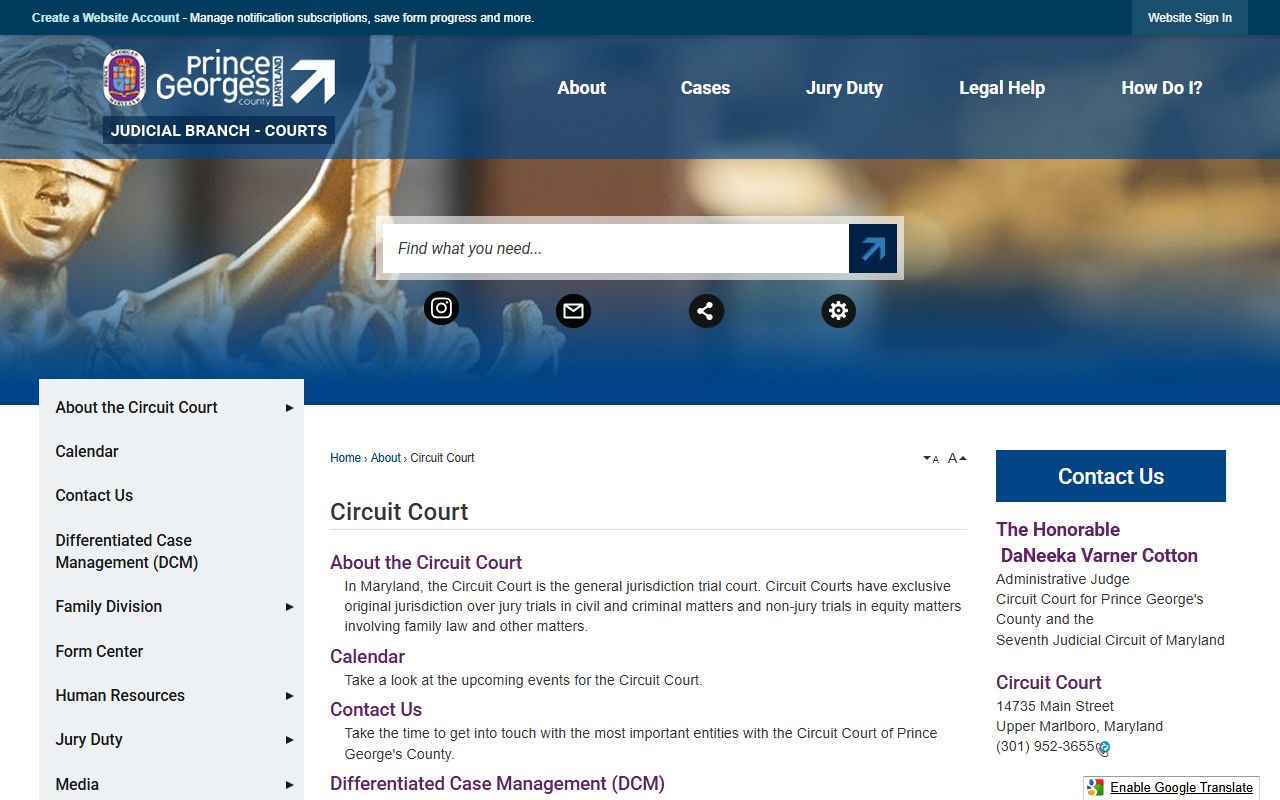Open the Legal Help top menu
This screenshot has width=1280, height=800.
point(1002,88)
